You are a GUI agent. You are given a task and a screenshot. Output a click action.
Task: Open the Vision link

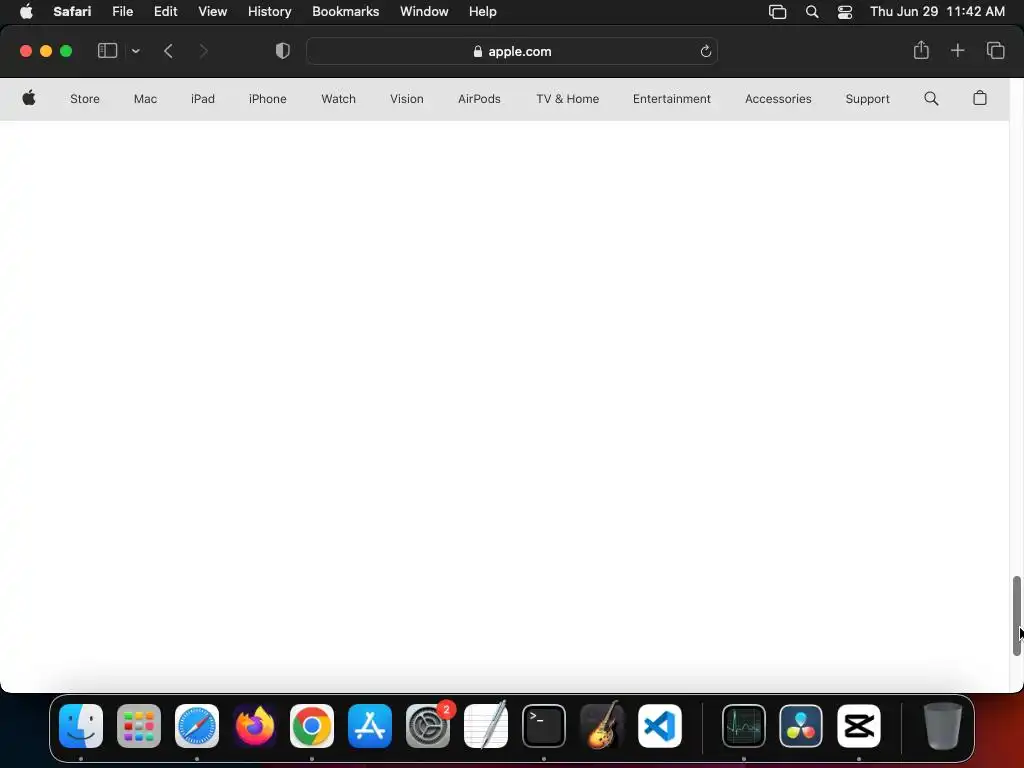[x=407, y=99]
